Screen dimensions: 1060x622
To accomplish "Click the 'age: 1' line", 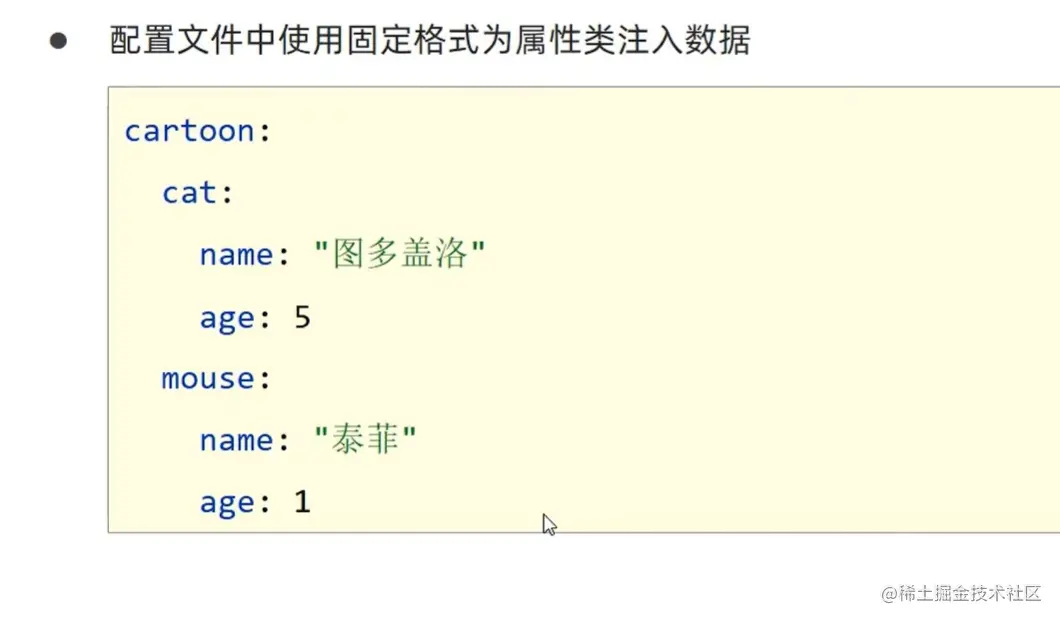I will (255, 502).
